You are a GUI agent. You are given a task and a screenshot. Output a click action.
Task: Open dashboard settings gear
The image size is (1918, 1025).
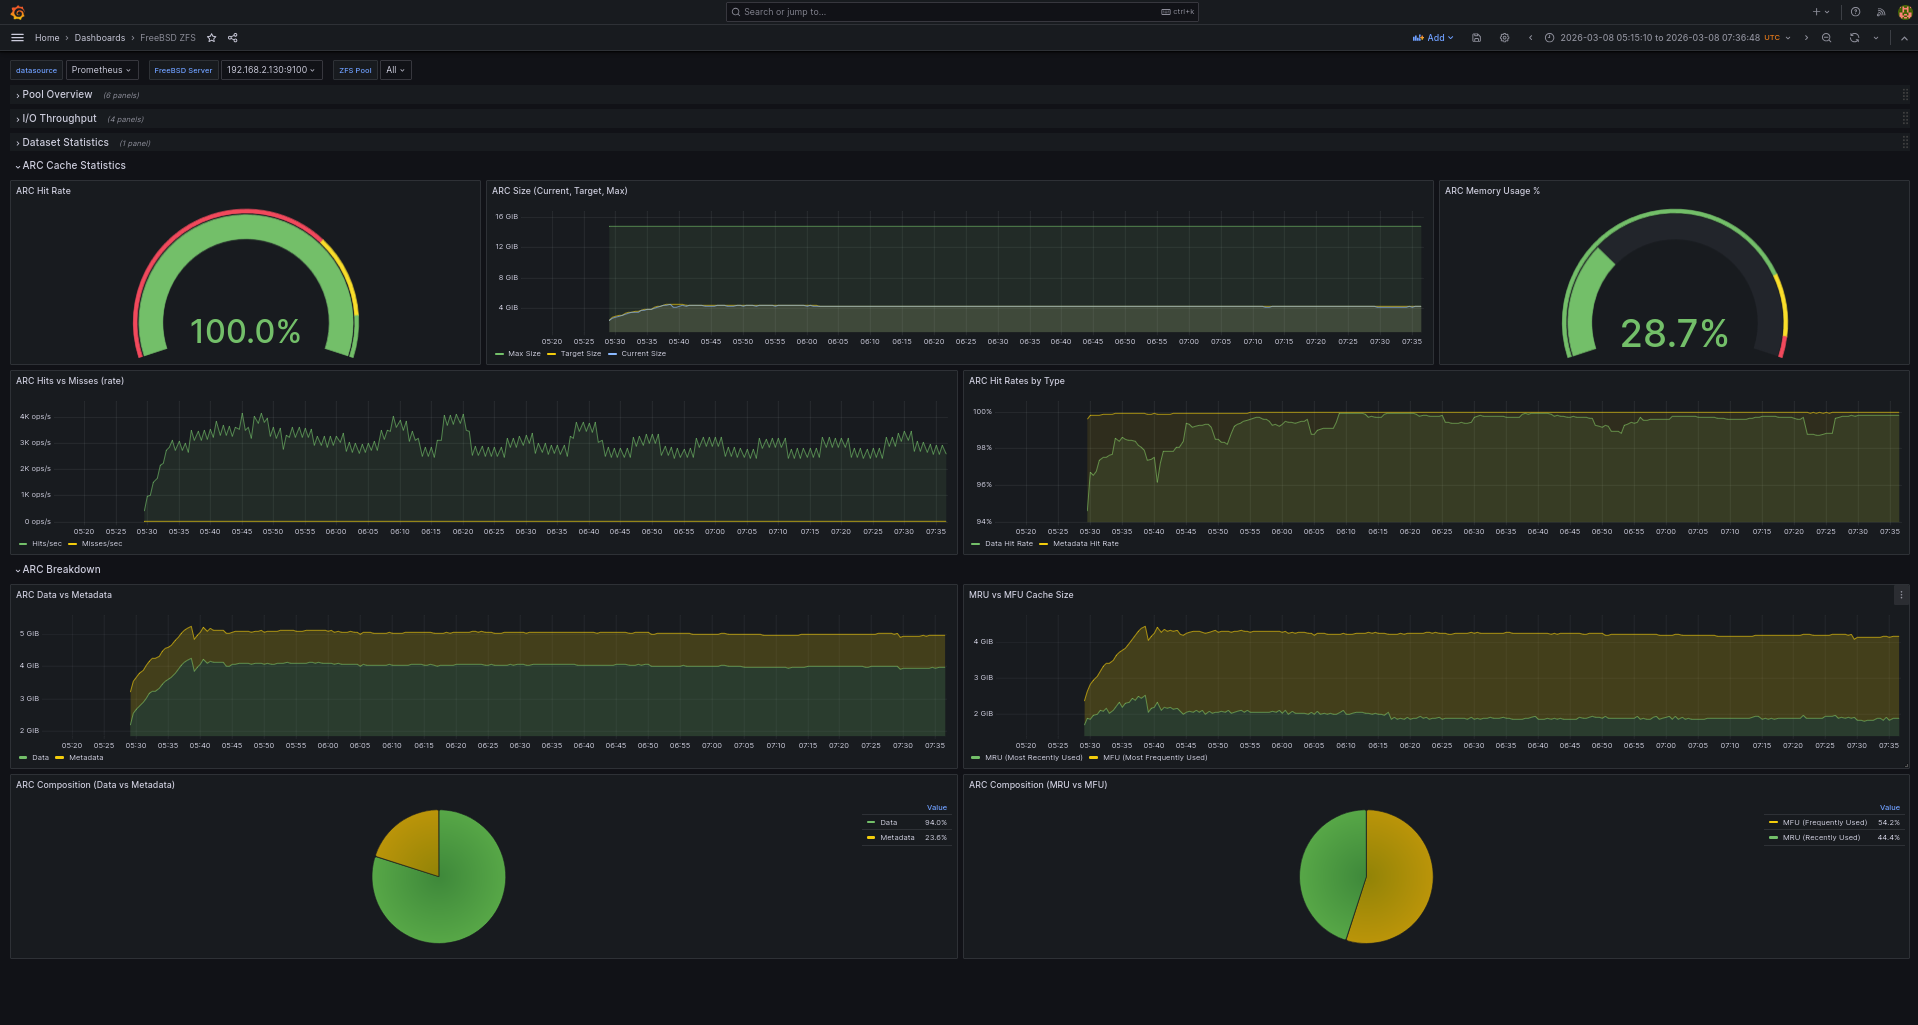(x=1504, y=37)
